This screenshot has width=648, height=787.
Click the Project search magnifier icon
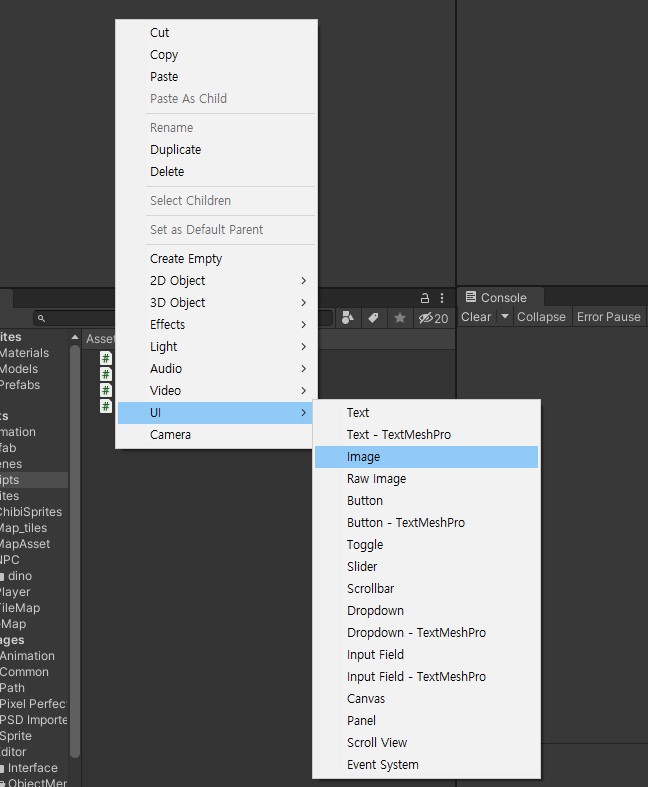click(41, 318)
